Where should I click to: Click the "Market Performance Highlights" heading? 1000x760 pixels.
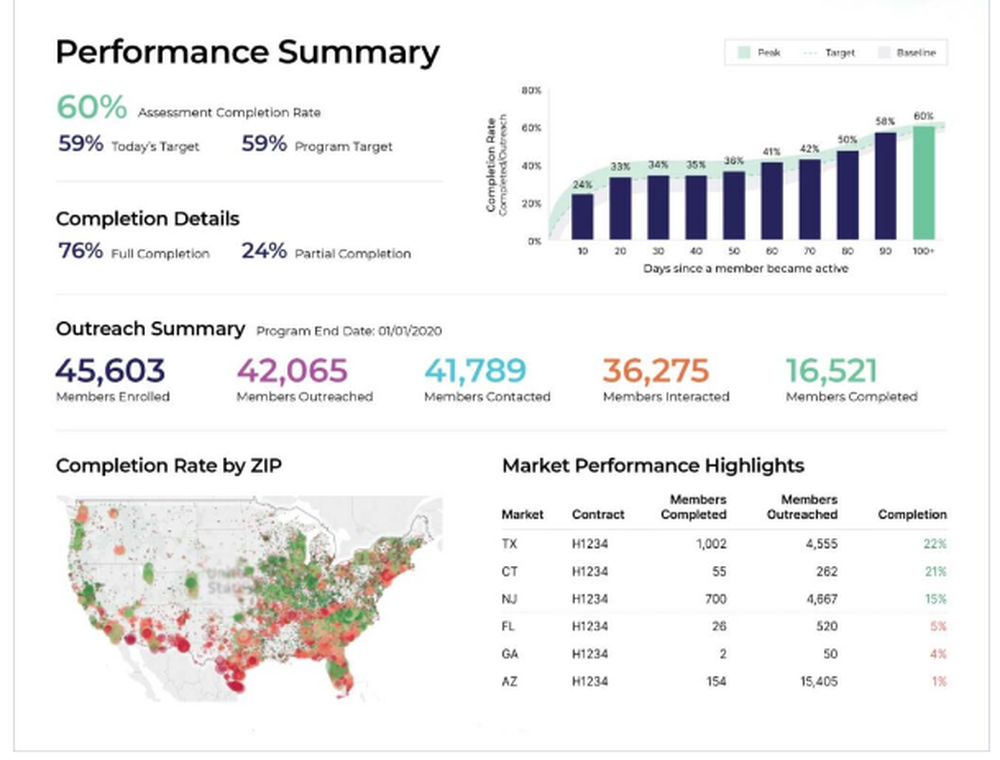click(653, 465)
